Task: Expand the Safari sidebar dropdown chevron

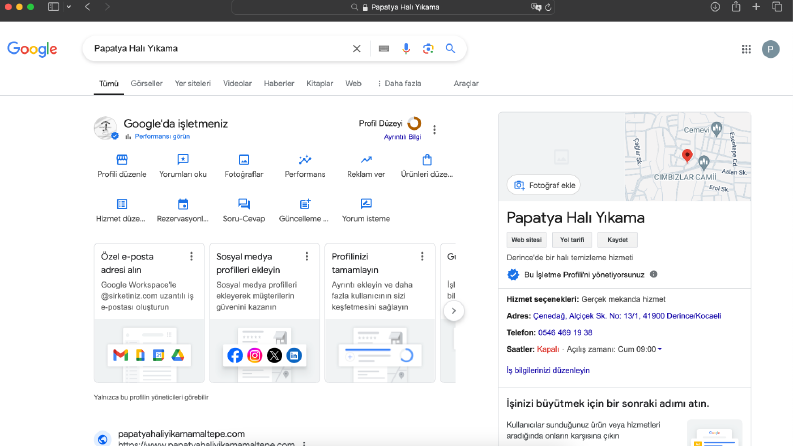Action: click(x=69, y=7)
